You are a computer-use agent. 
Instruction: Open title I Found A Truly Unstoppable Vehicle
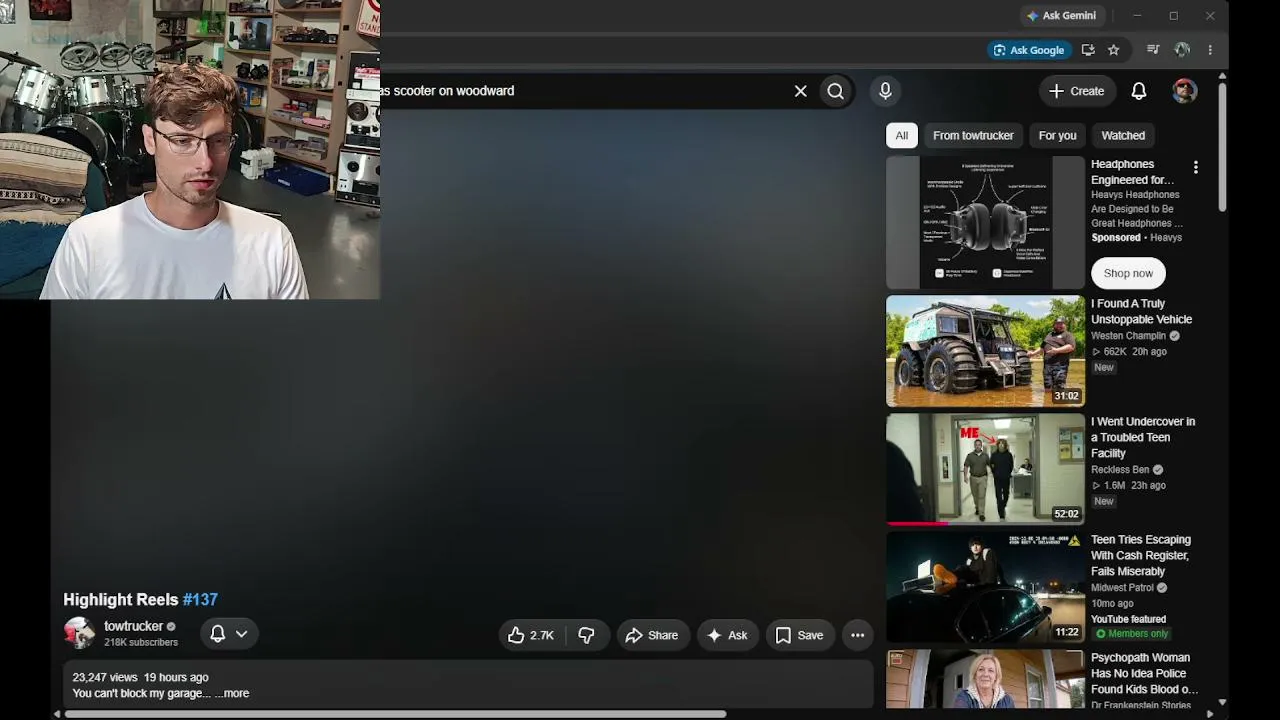click(x=1141, y=312)
